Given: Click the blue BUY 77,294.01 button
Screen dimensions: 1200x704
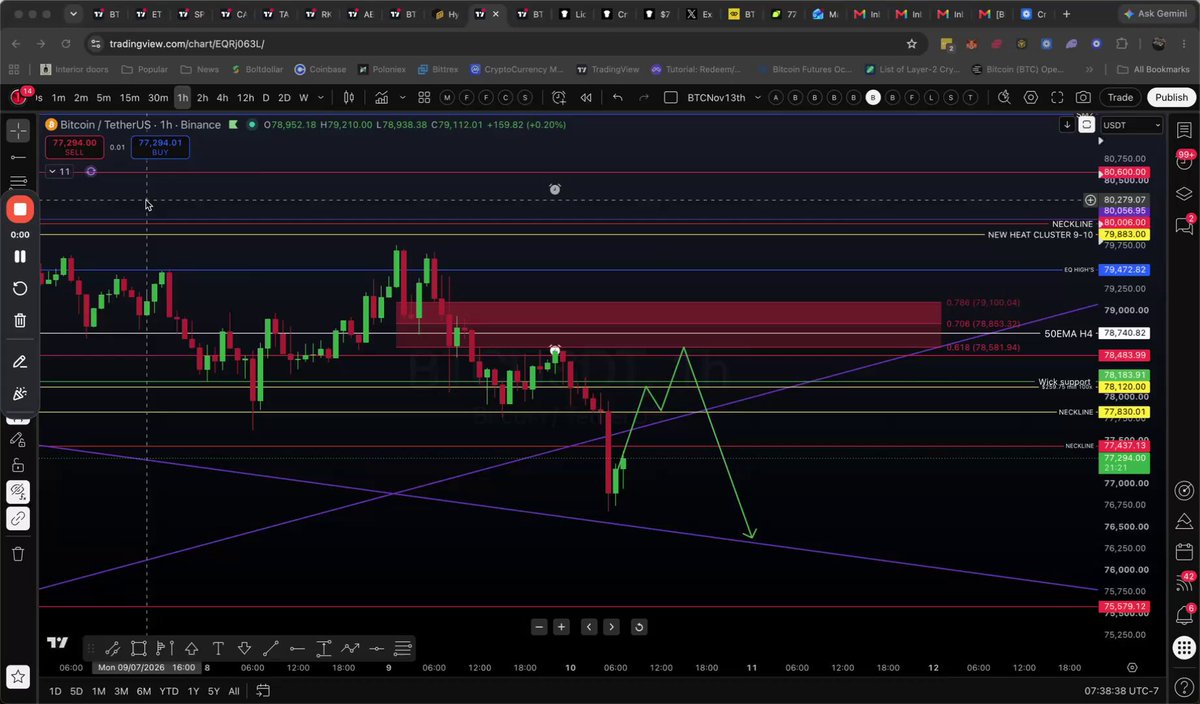Looking at the screenshot, I should tap(160, 147).
